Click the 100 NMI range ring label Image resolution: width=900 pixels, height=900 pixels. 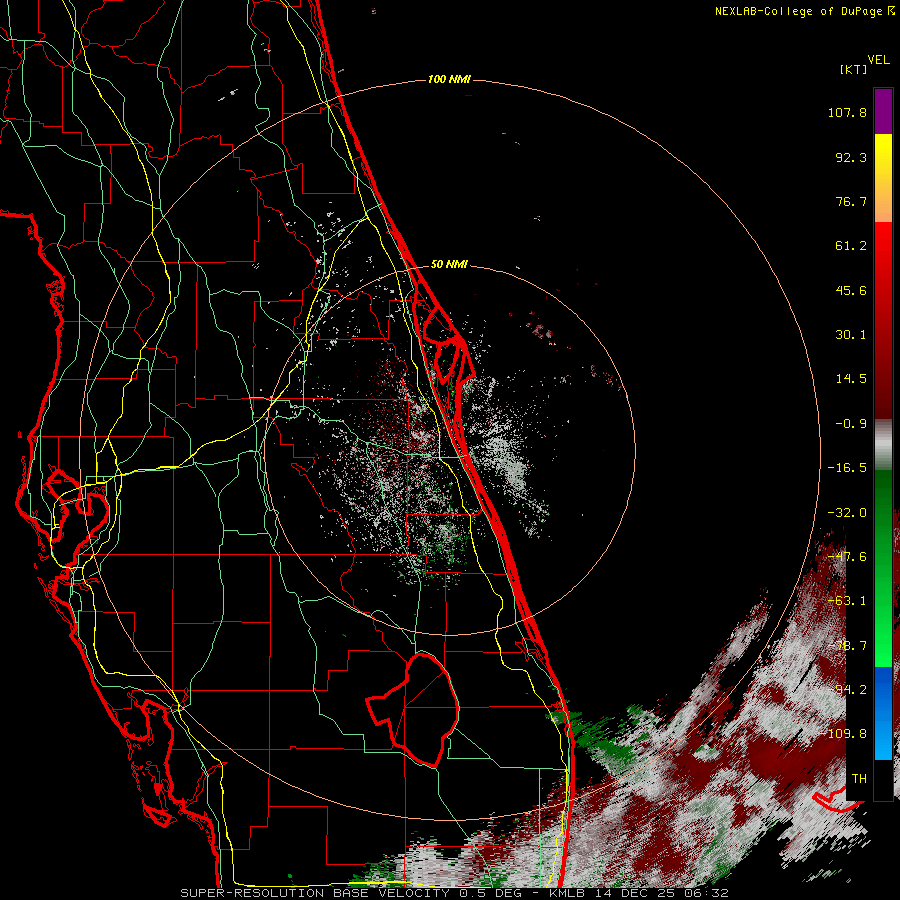[449, 79]
